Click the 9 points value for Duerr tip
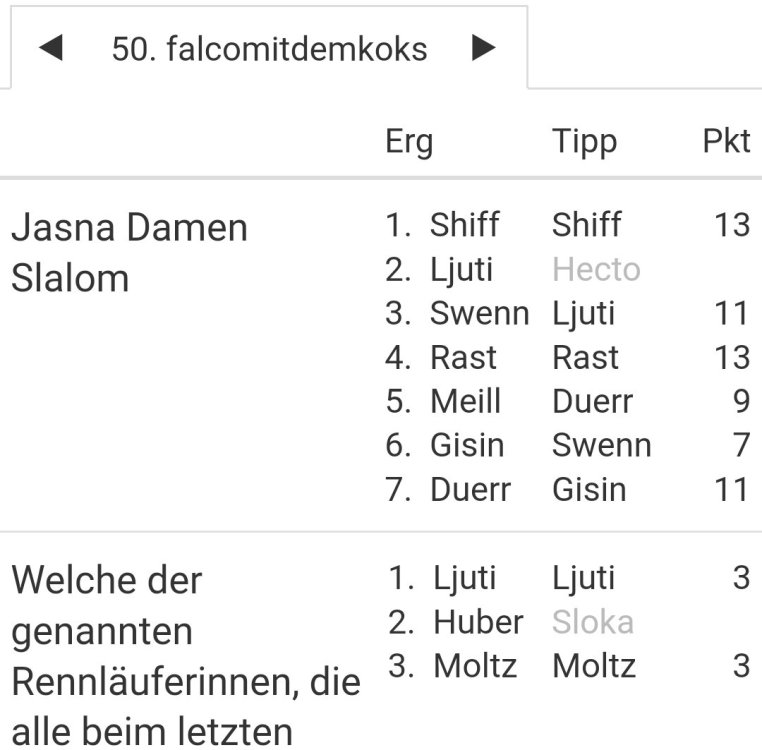This screenshot has width=762, height=750. pos(740,401)
